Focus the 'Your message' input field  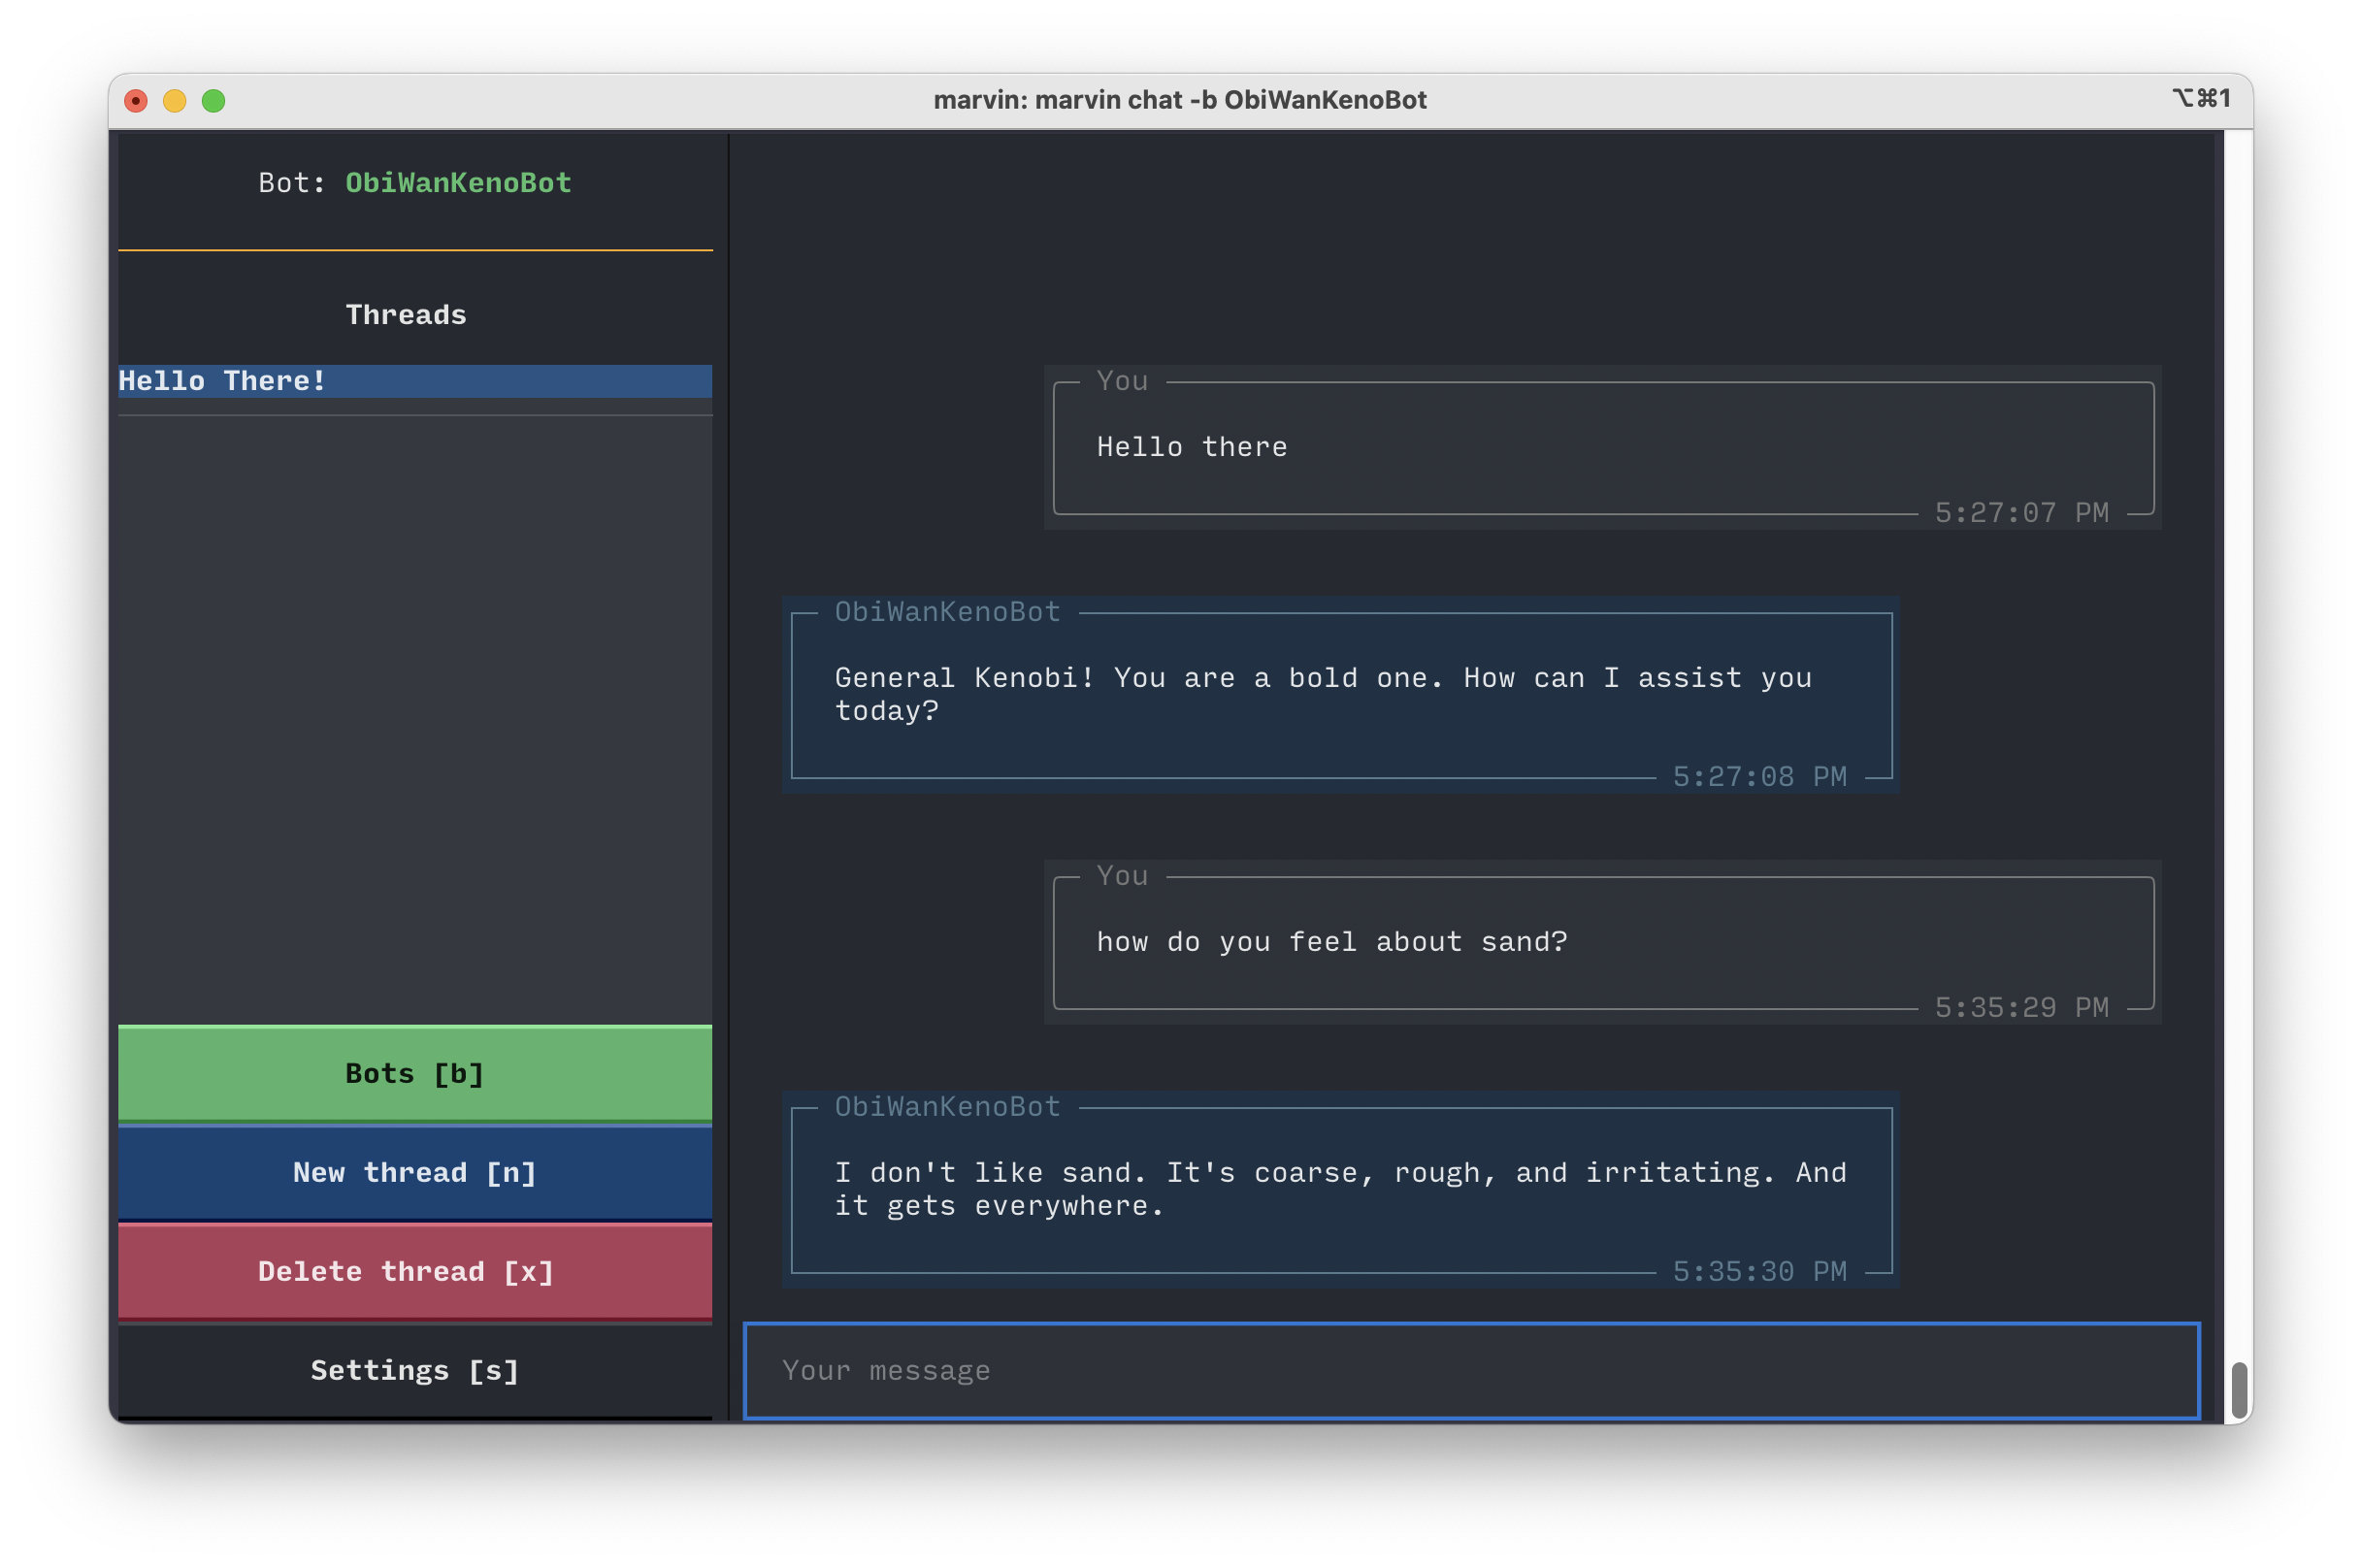coord(1471,1371)
